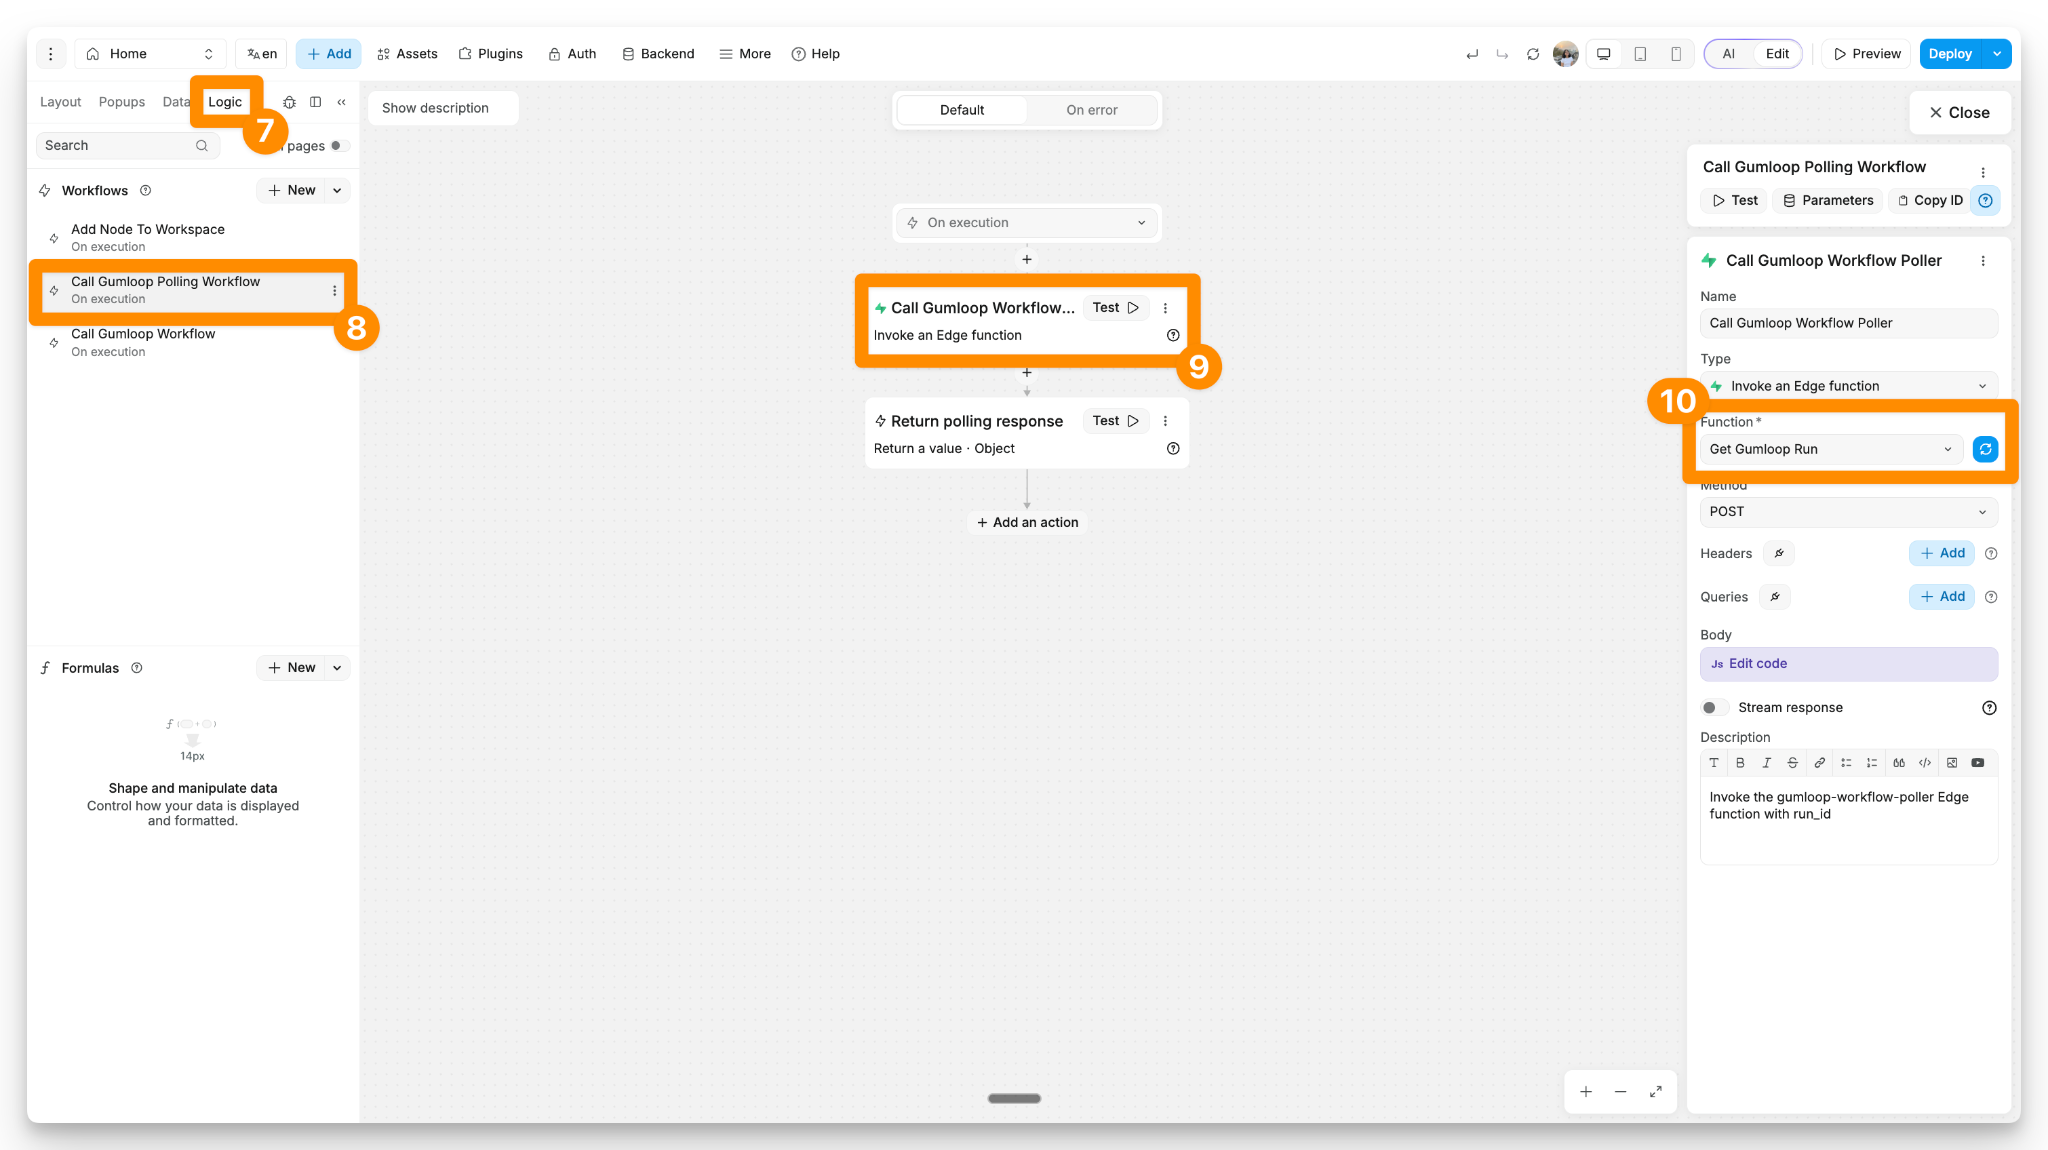This screenshot has height=1150, width=2048.
Task: Open the Deploy button dropdown arrow
Action: pos(1997,54)
